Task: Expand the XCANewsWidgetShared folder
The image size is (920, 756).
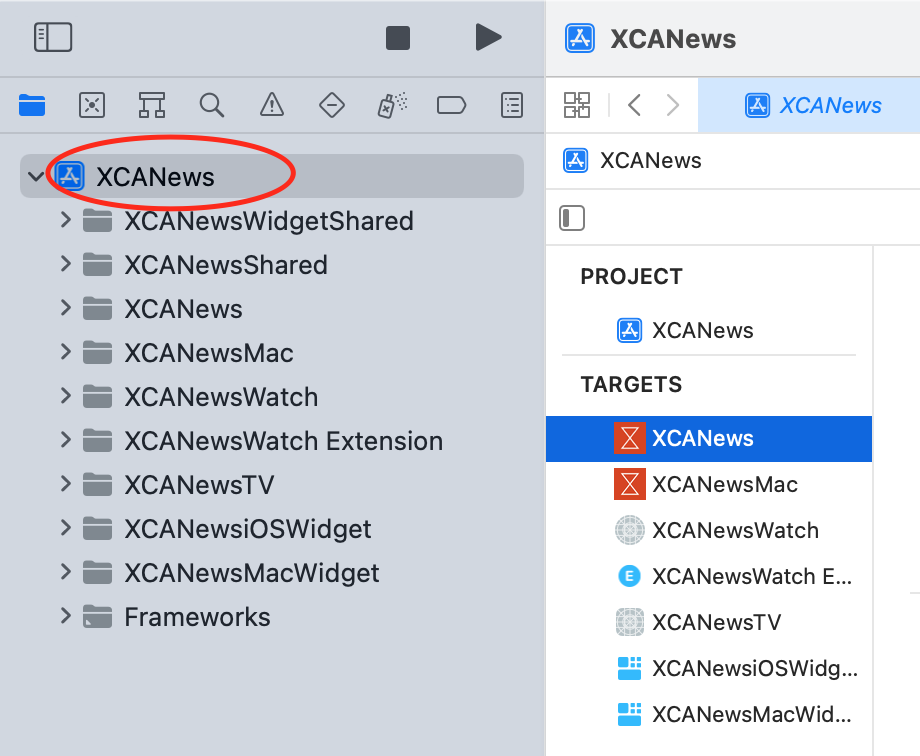Action: 66,221
